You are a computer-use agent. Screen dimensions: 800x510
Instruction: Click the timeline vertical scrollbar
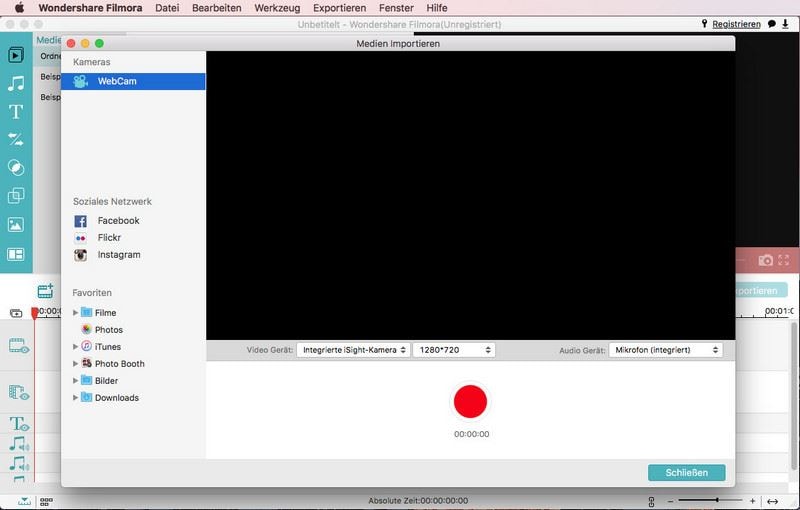[793, 395]
